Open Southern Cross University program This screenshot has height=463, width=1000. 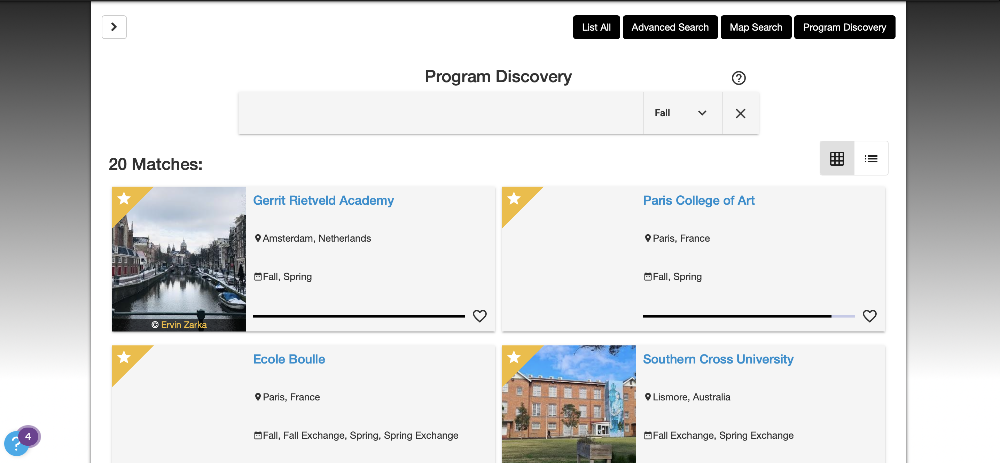coord(718,359)
